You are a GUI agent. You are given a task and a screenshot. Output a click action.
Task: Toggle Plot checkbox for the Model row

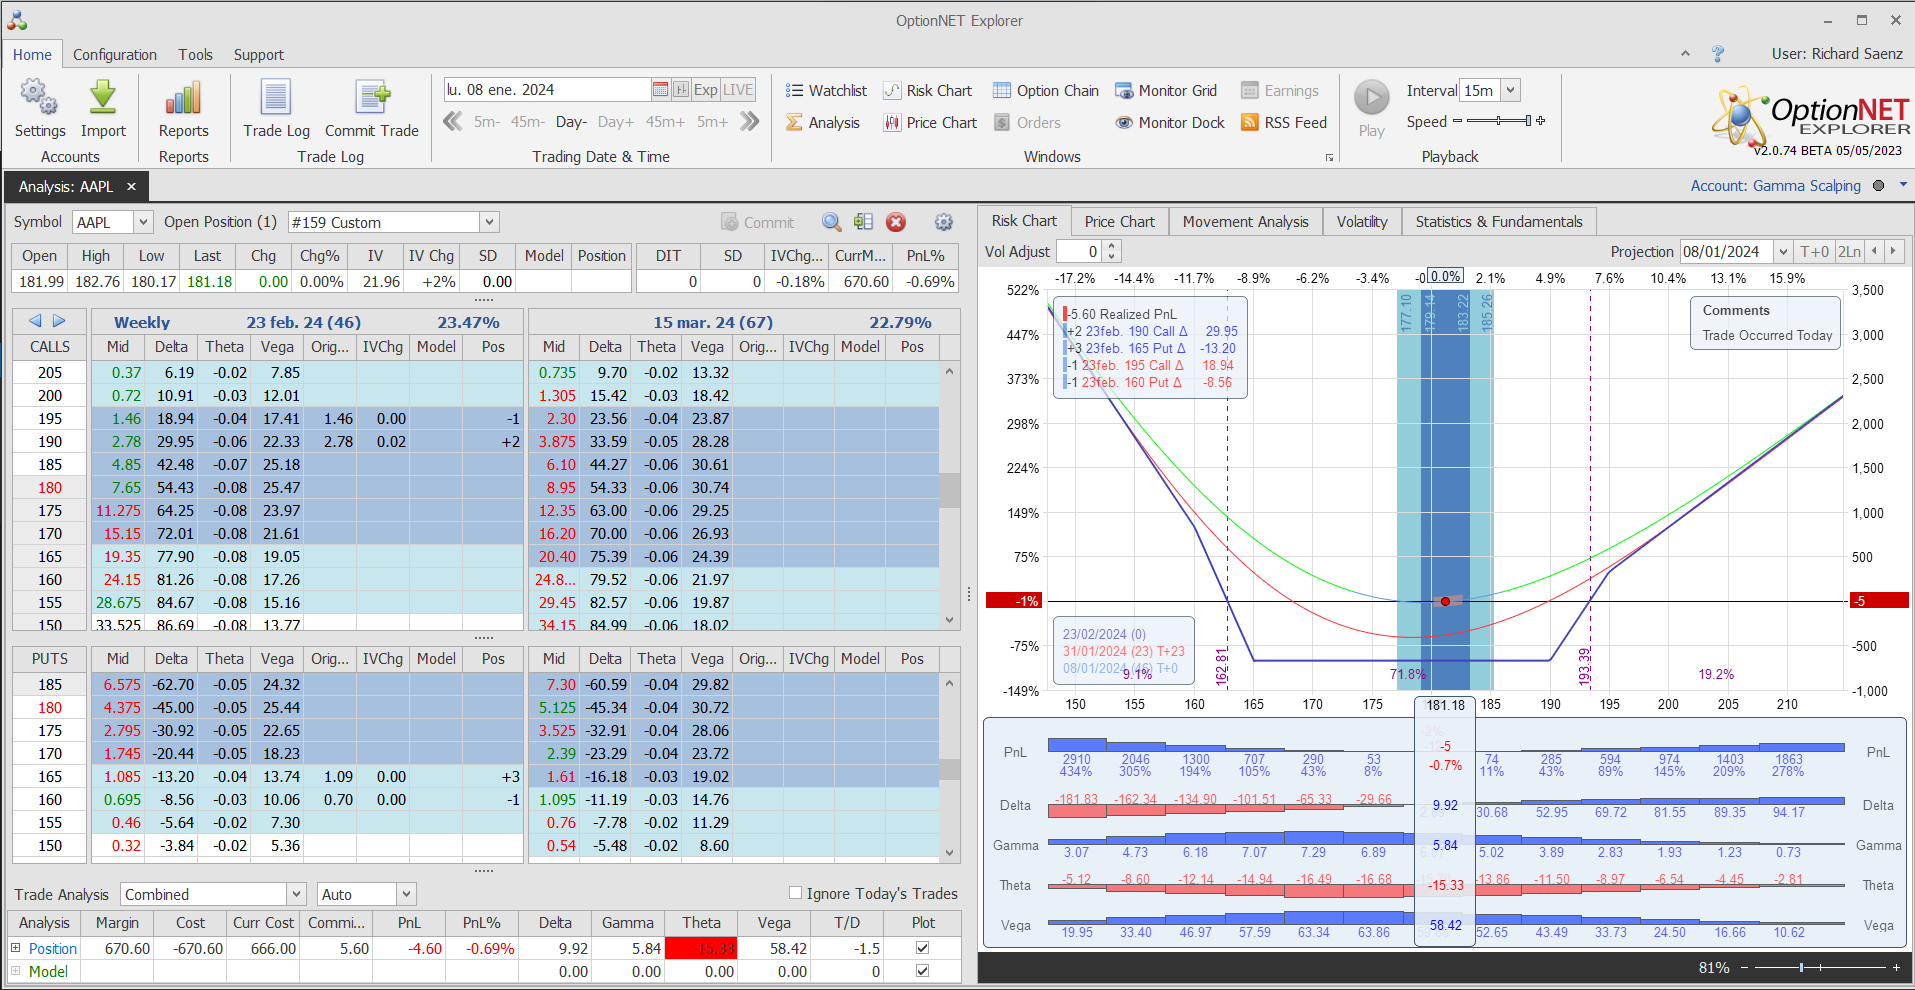pos(922,971)
